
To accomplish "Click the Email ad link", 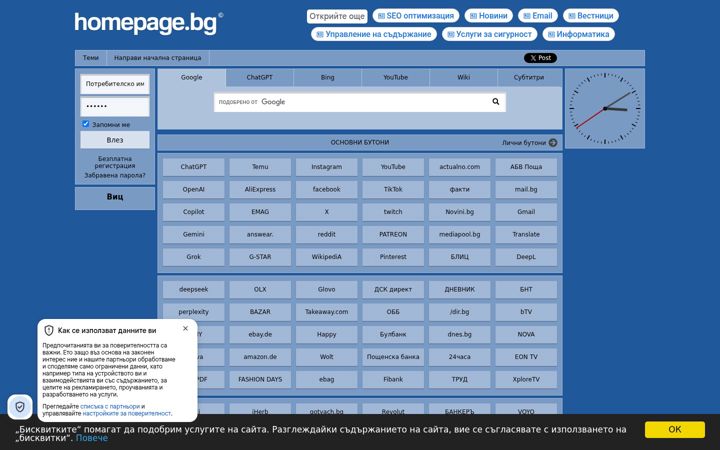I will [538, 16].
